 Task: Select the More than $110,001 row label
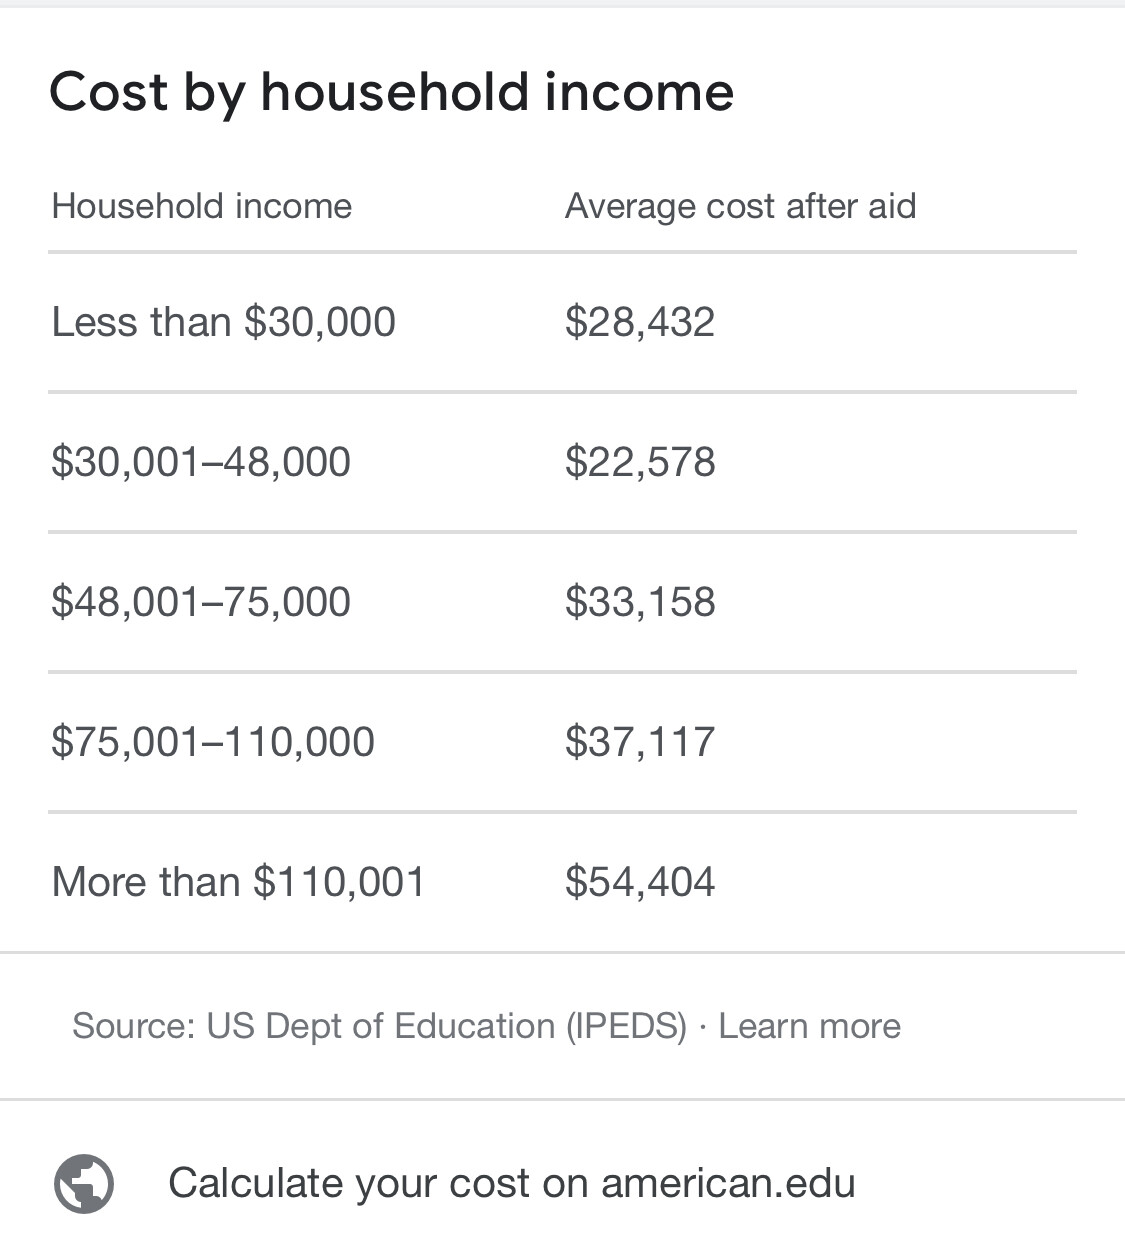click(238, 882)
